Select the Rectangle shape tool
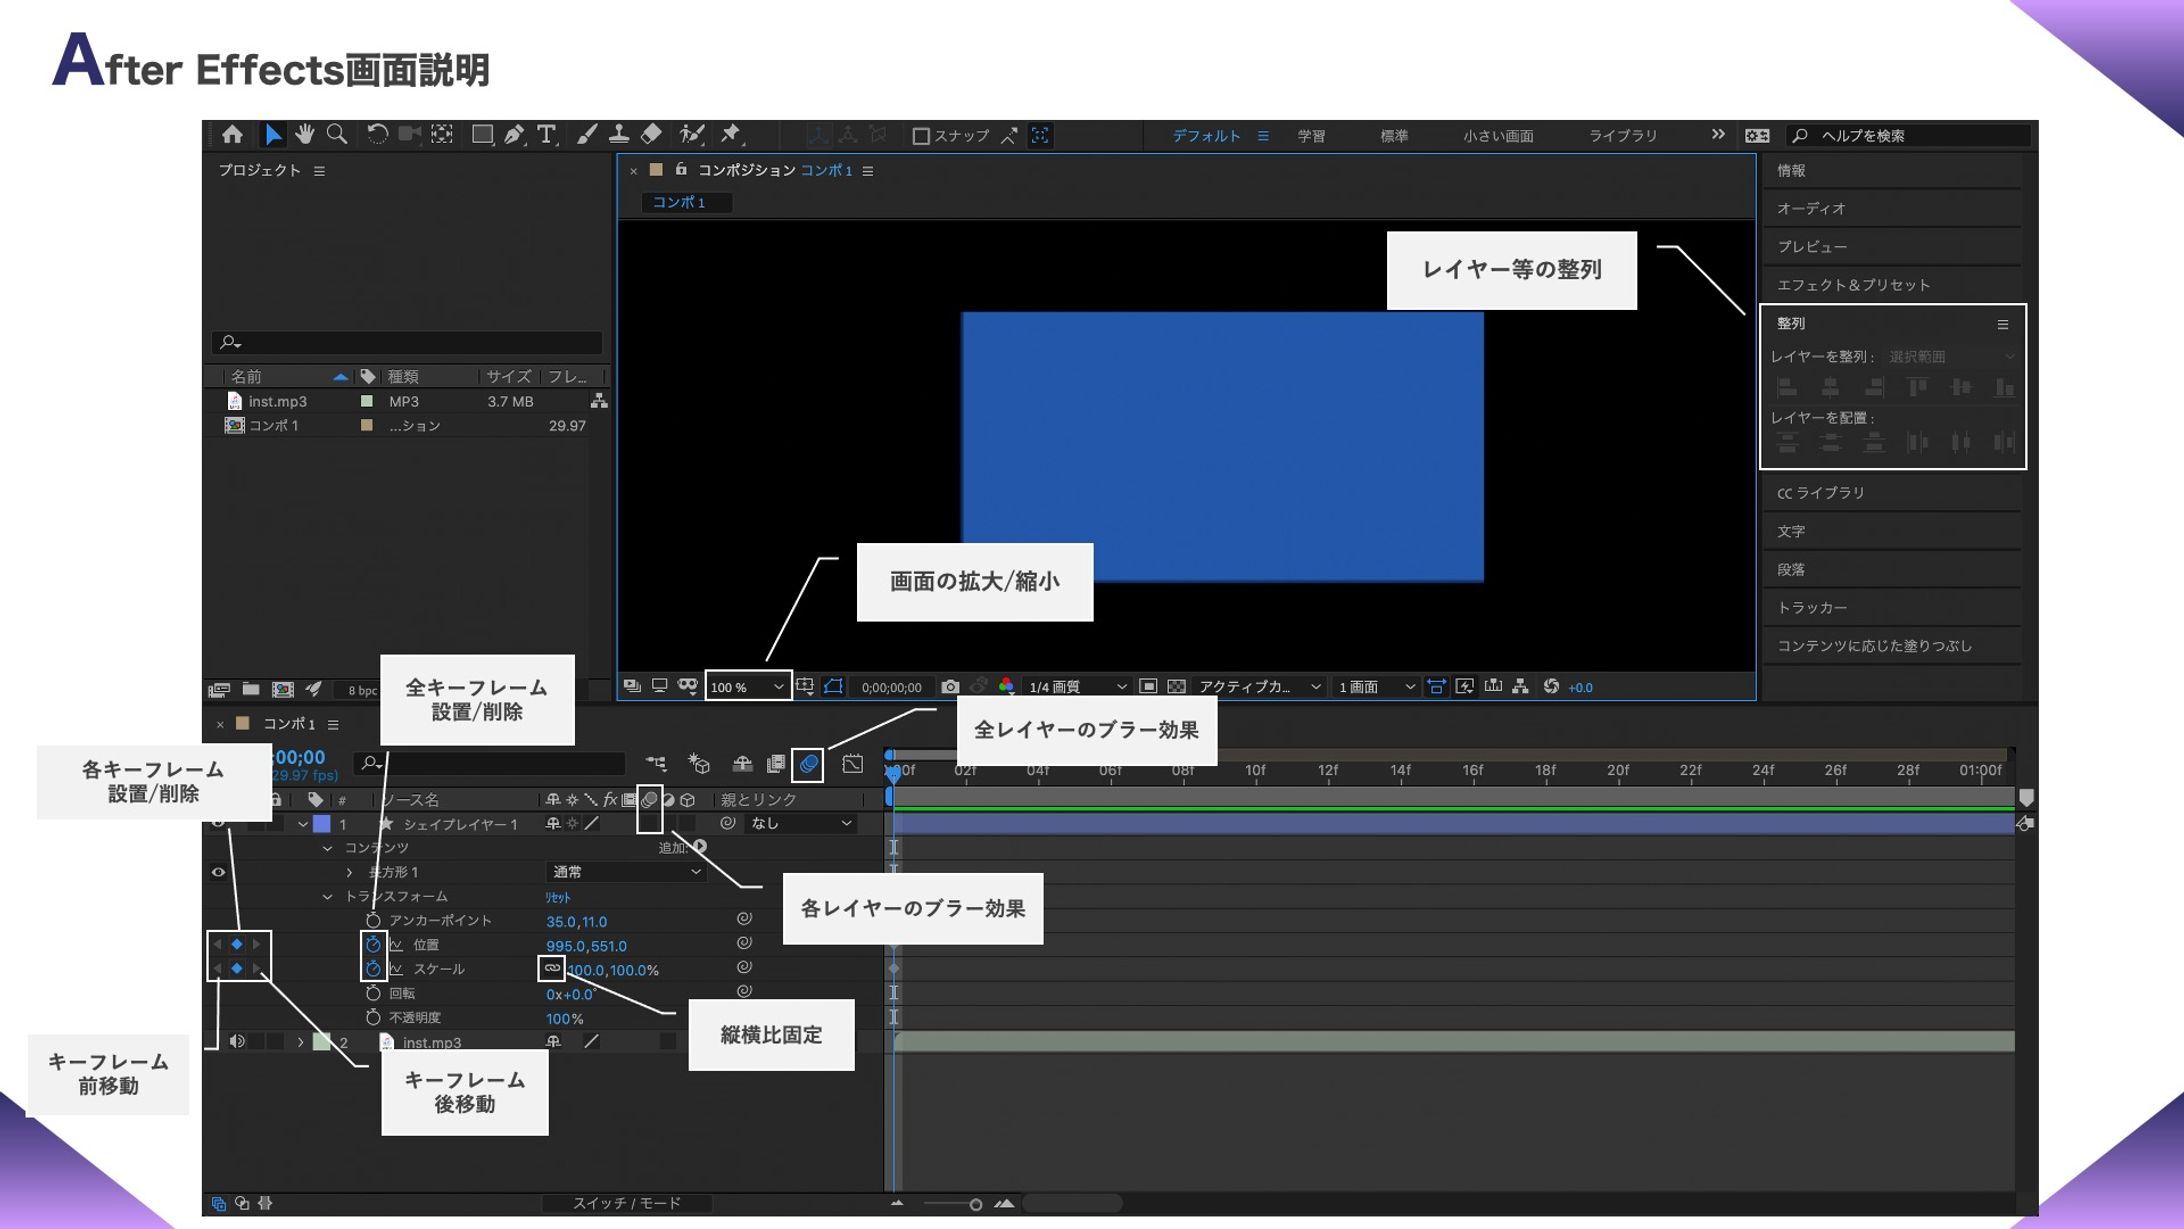Screen dimensions: 2184x1229 click(482, 135)
